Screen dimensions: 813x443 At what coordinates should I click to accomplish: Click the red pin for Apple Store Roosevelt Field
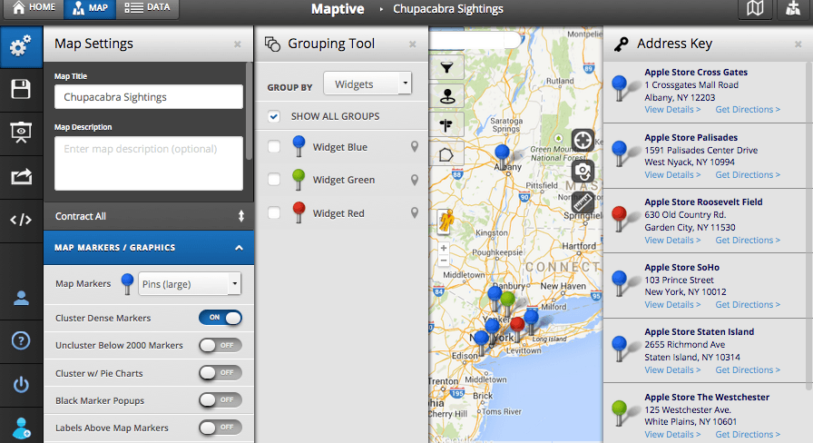pyautogui.click(x=619, y=218)
